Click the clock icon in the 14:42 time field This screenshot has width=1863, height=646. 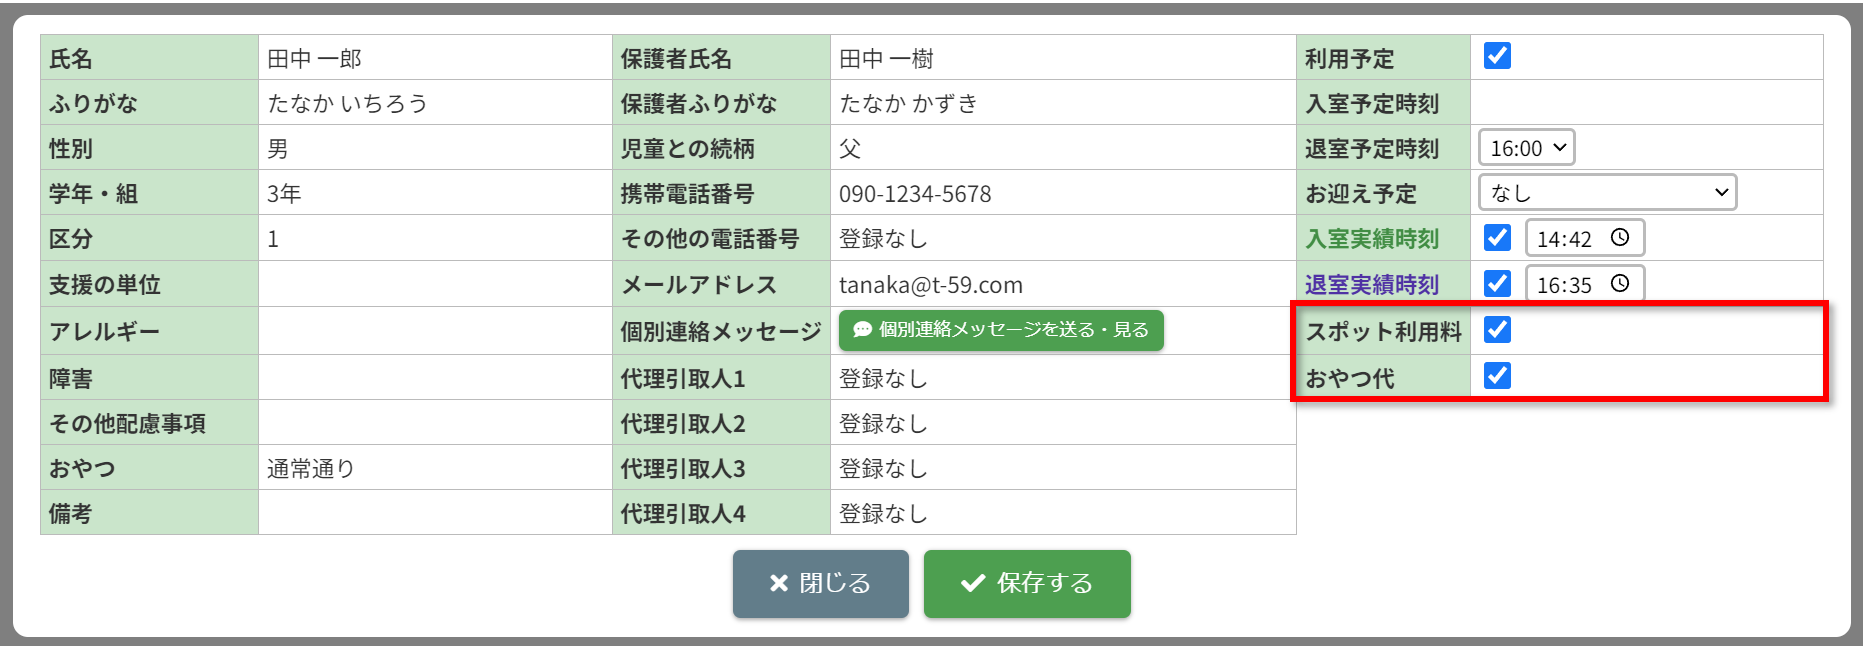point(1620,238)
